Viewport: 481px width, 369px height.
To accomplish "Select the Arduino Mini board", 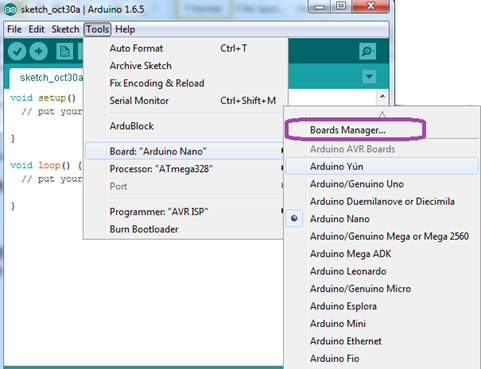I will 382,324.
